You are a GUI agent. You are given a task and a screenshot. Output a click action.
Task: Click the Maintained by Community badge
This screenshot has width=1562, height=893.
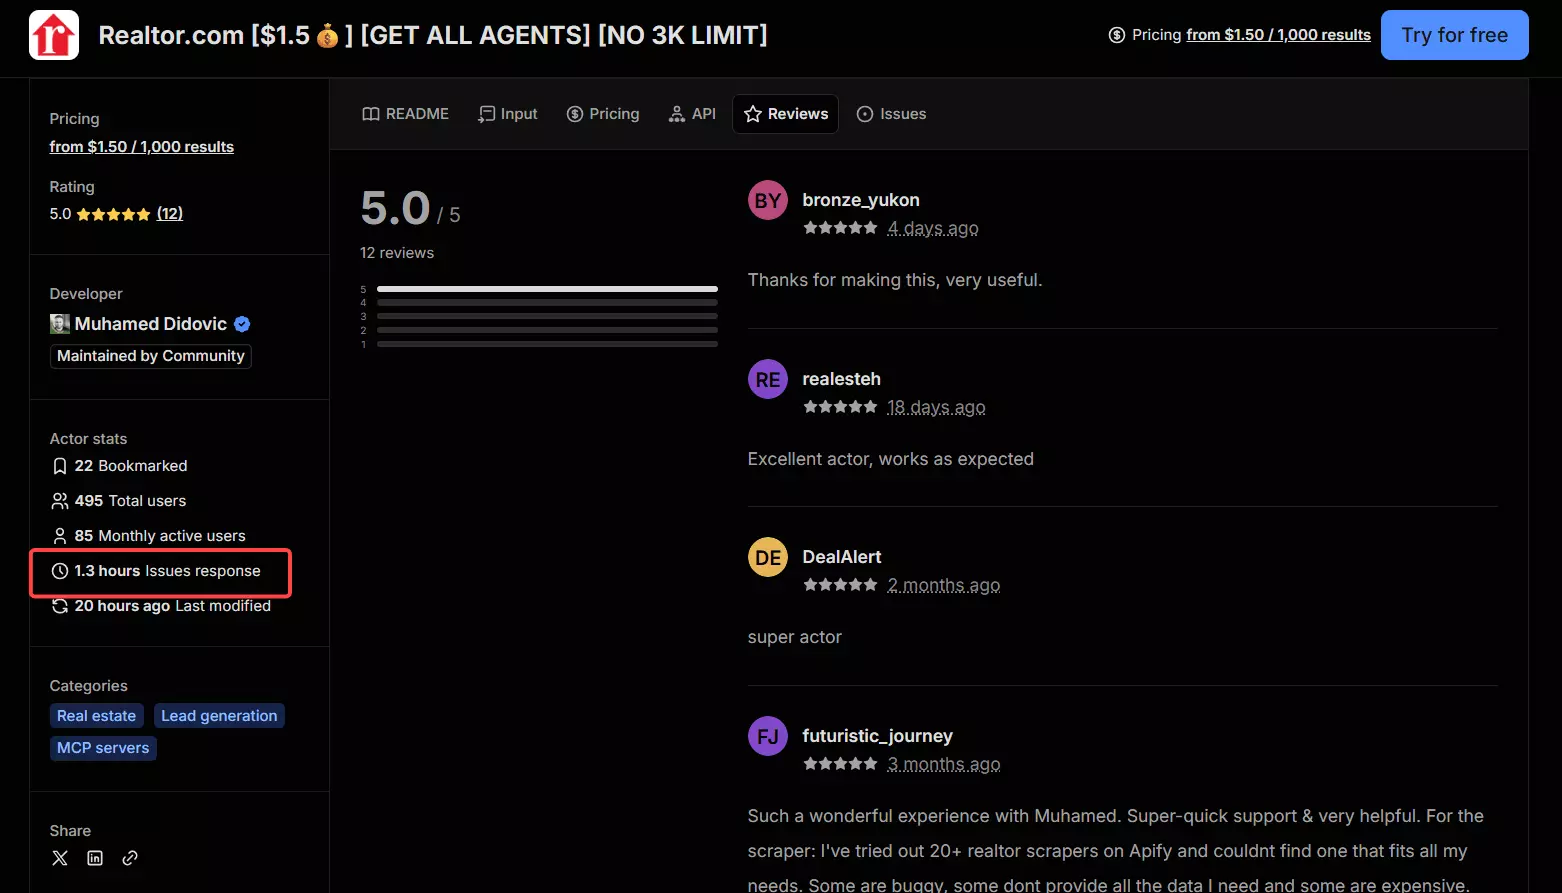coord(151,356)
